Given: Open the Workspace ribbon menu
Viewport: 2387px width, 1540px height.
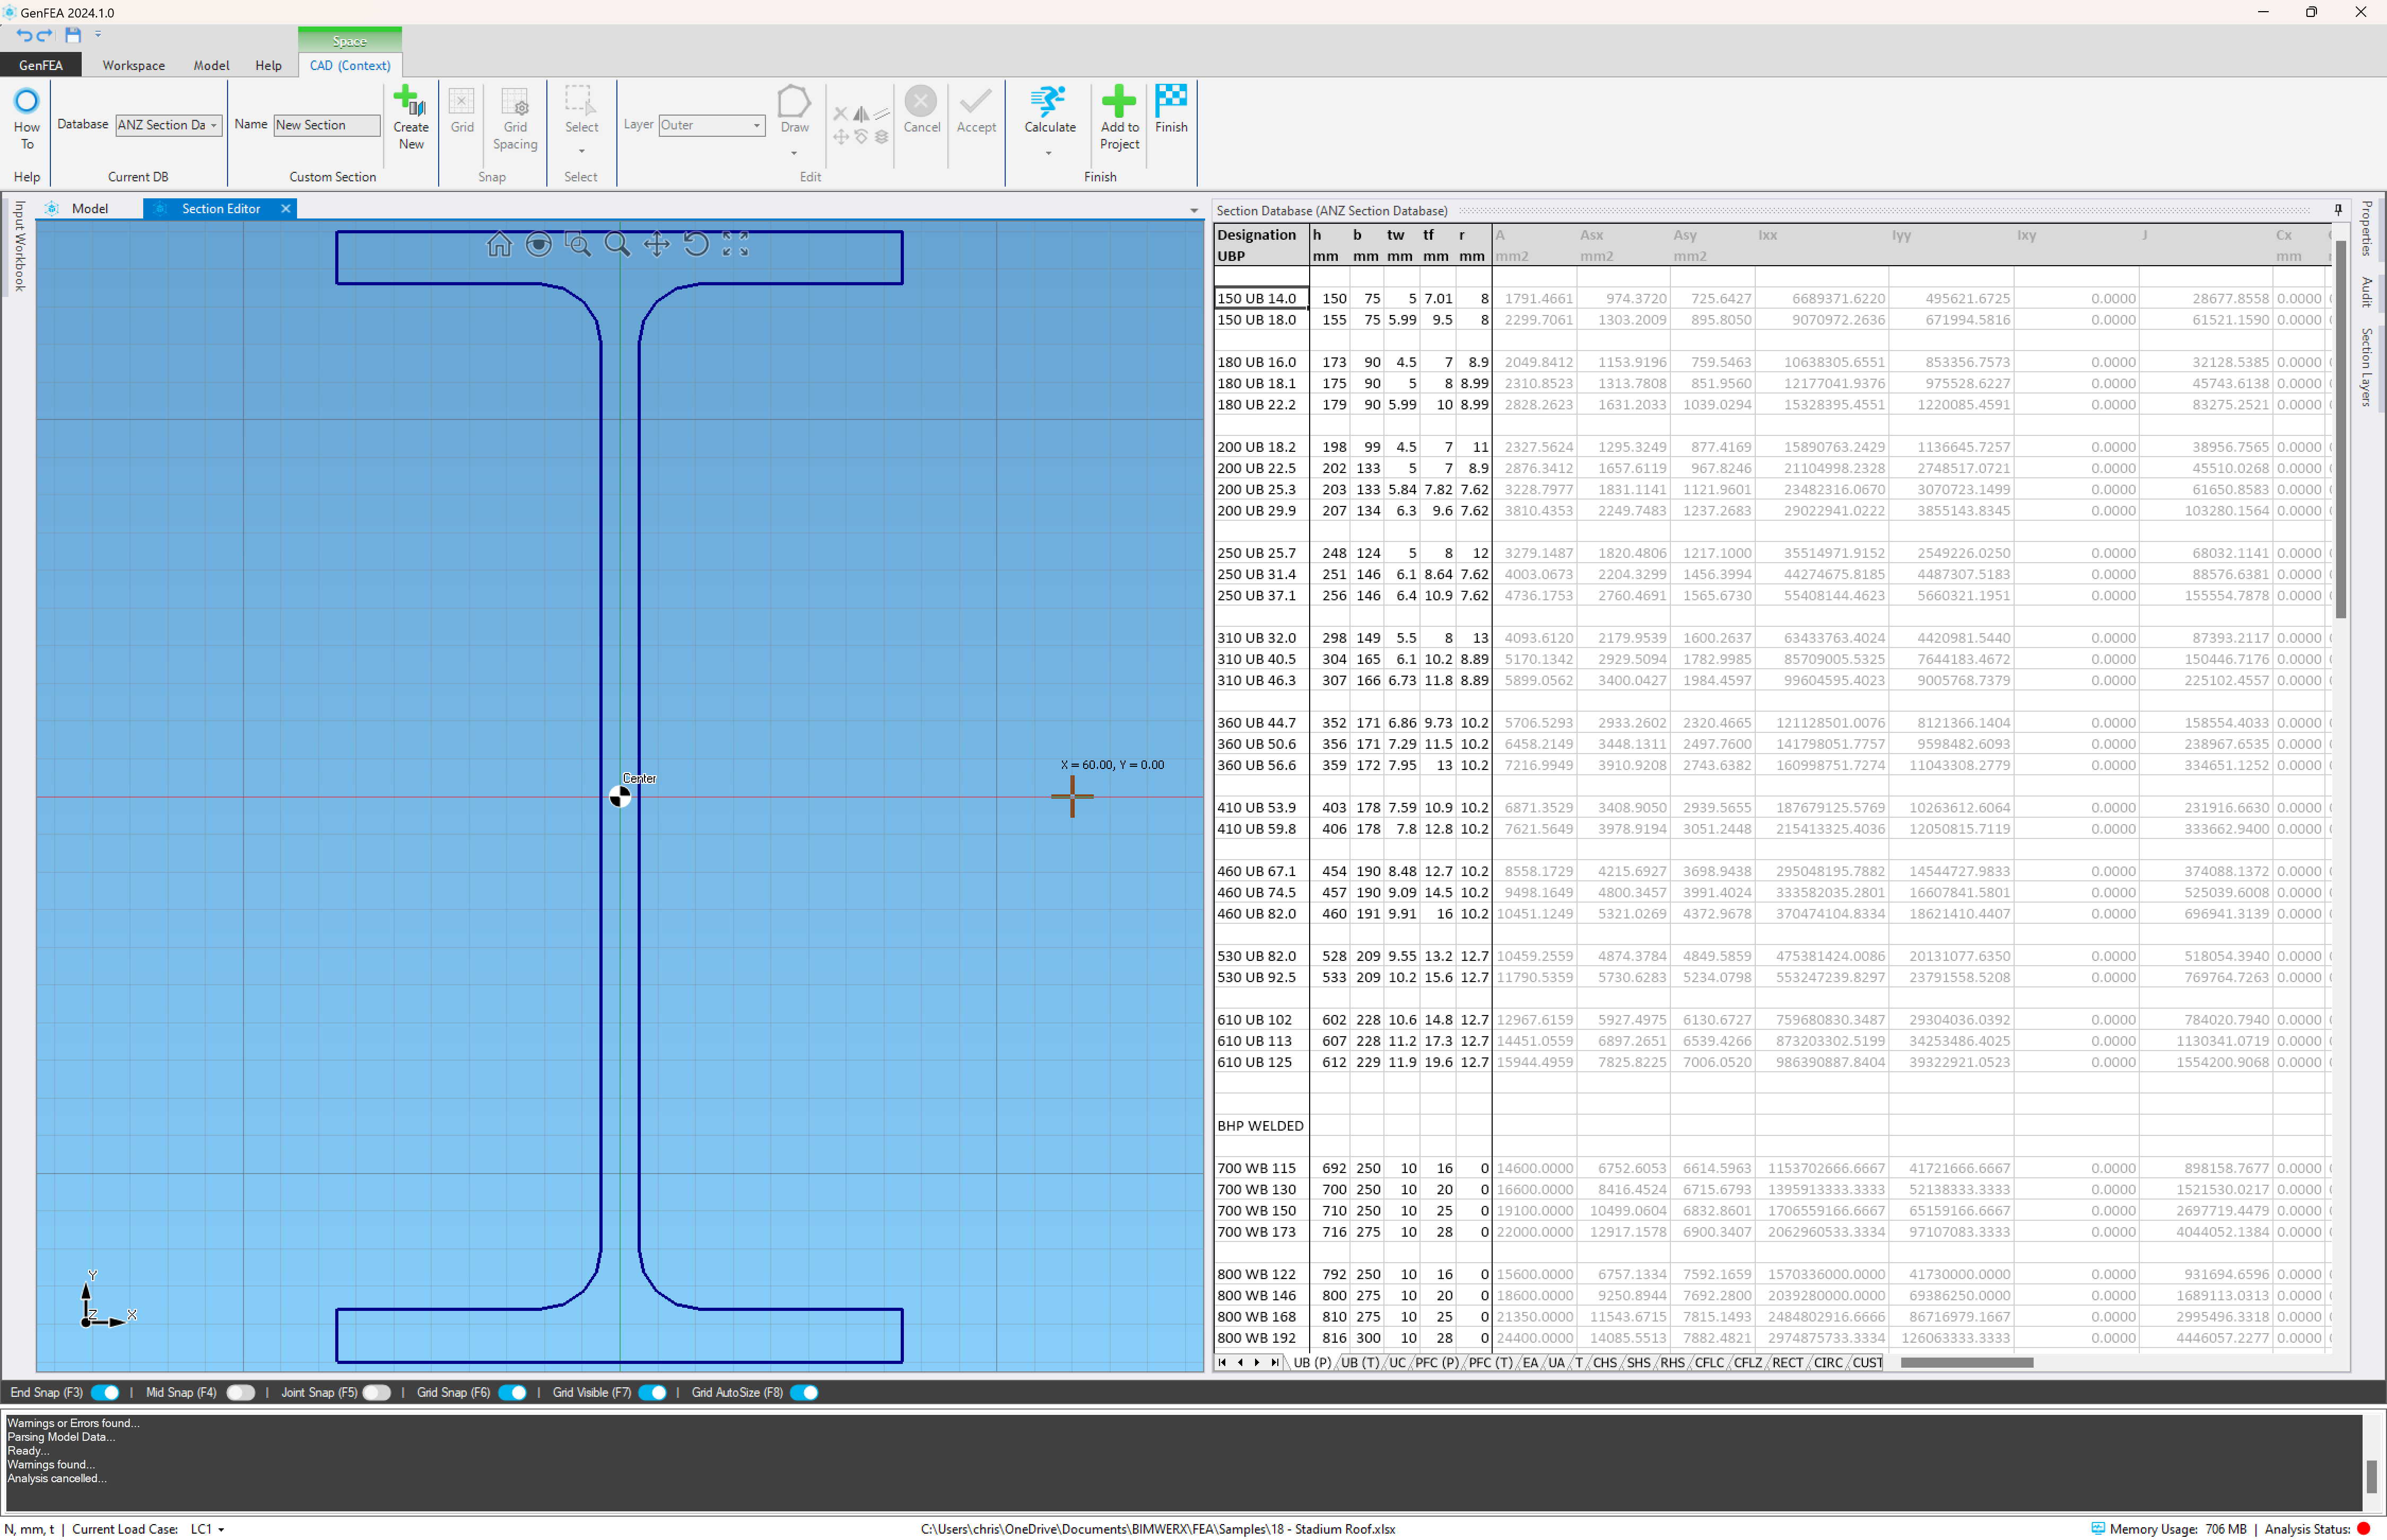Looking at the screenshot, I should (x=133, y=65).
